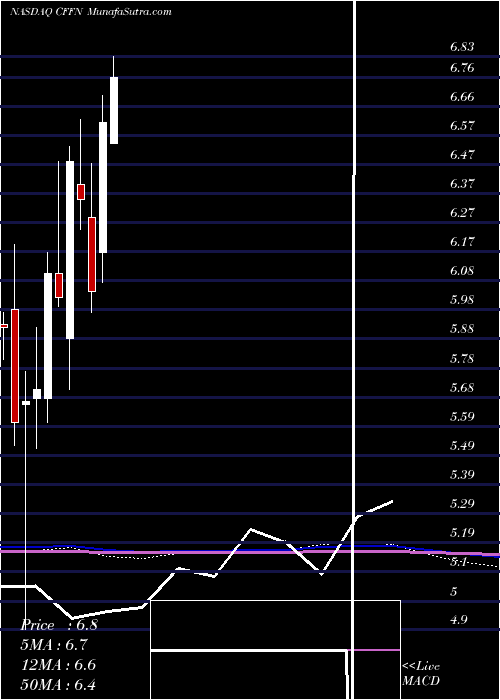Click the 6.57 price axis label

point(462,125)
